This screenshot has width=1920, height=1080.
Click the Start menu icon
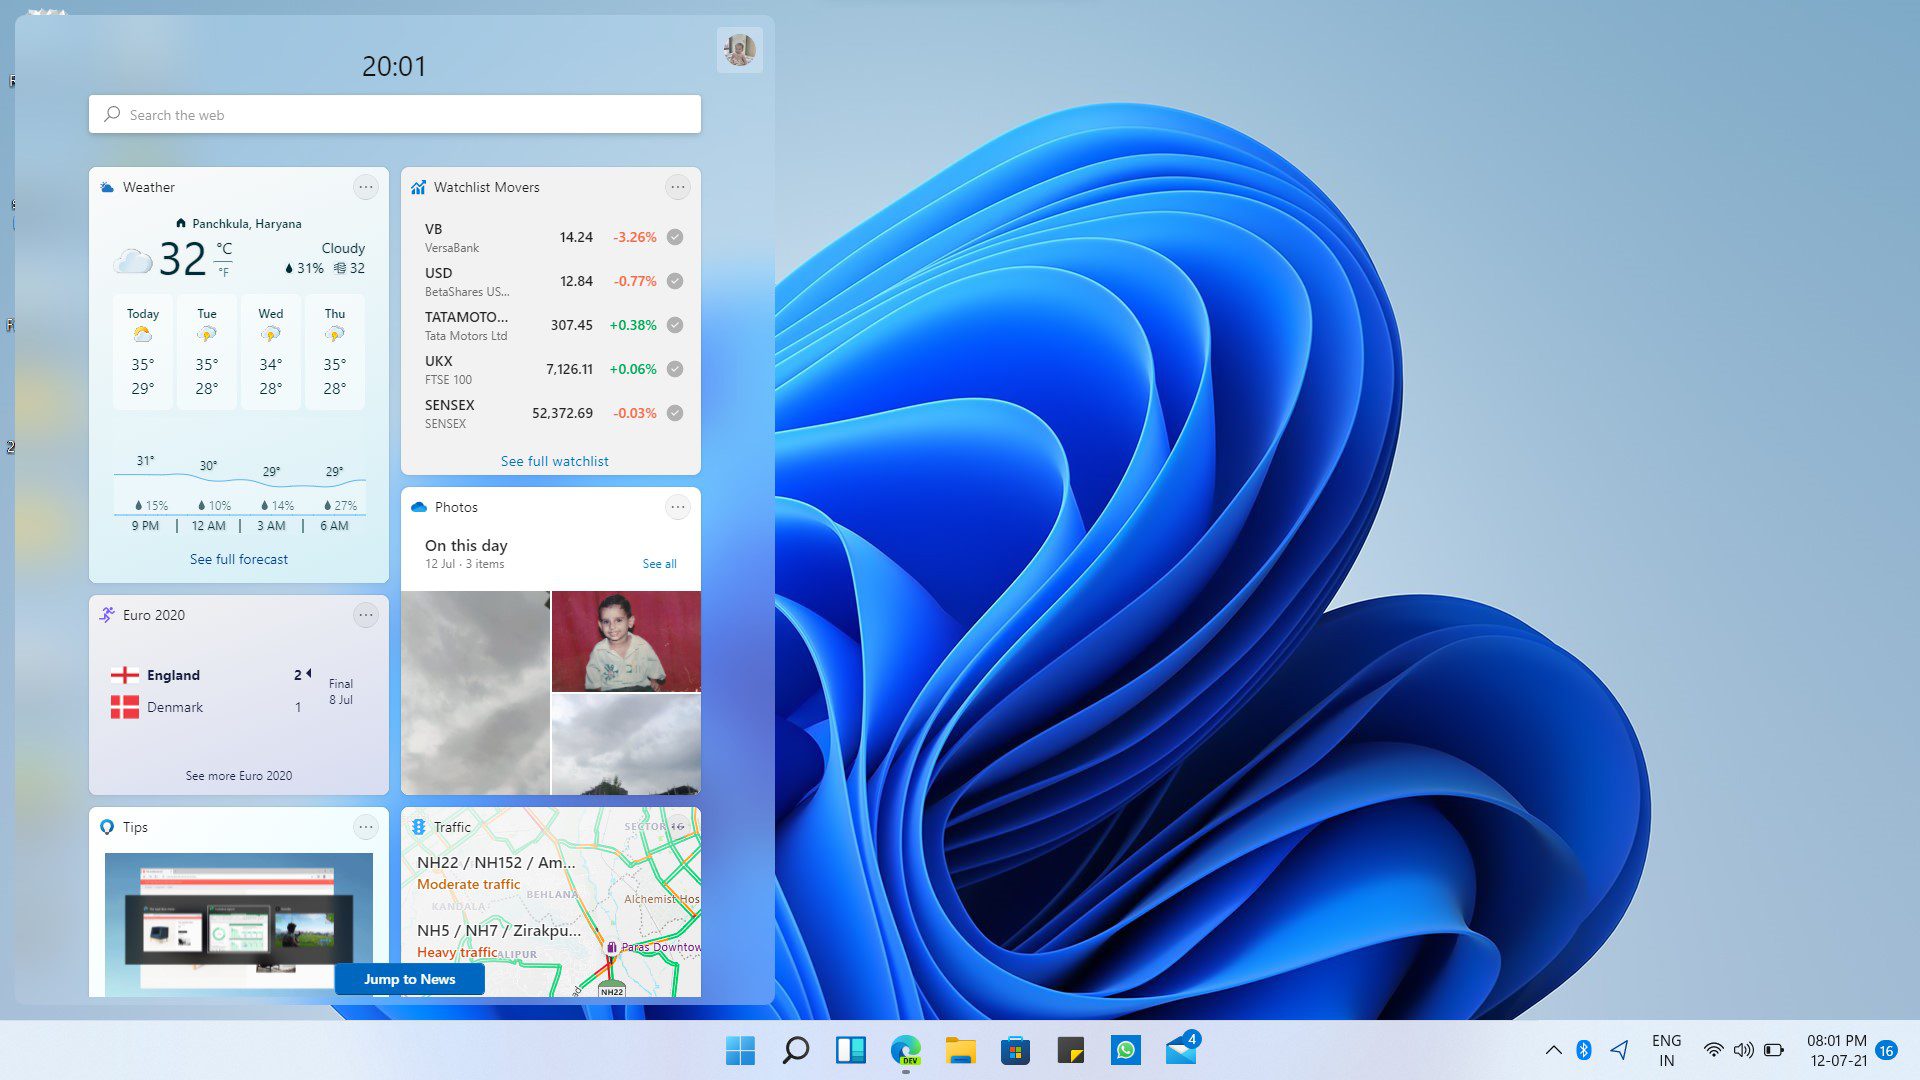click(x=740, y=1051)
